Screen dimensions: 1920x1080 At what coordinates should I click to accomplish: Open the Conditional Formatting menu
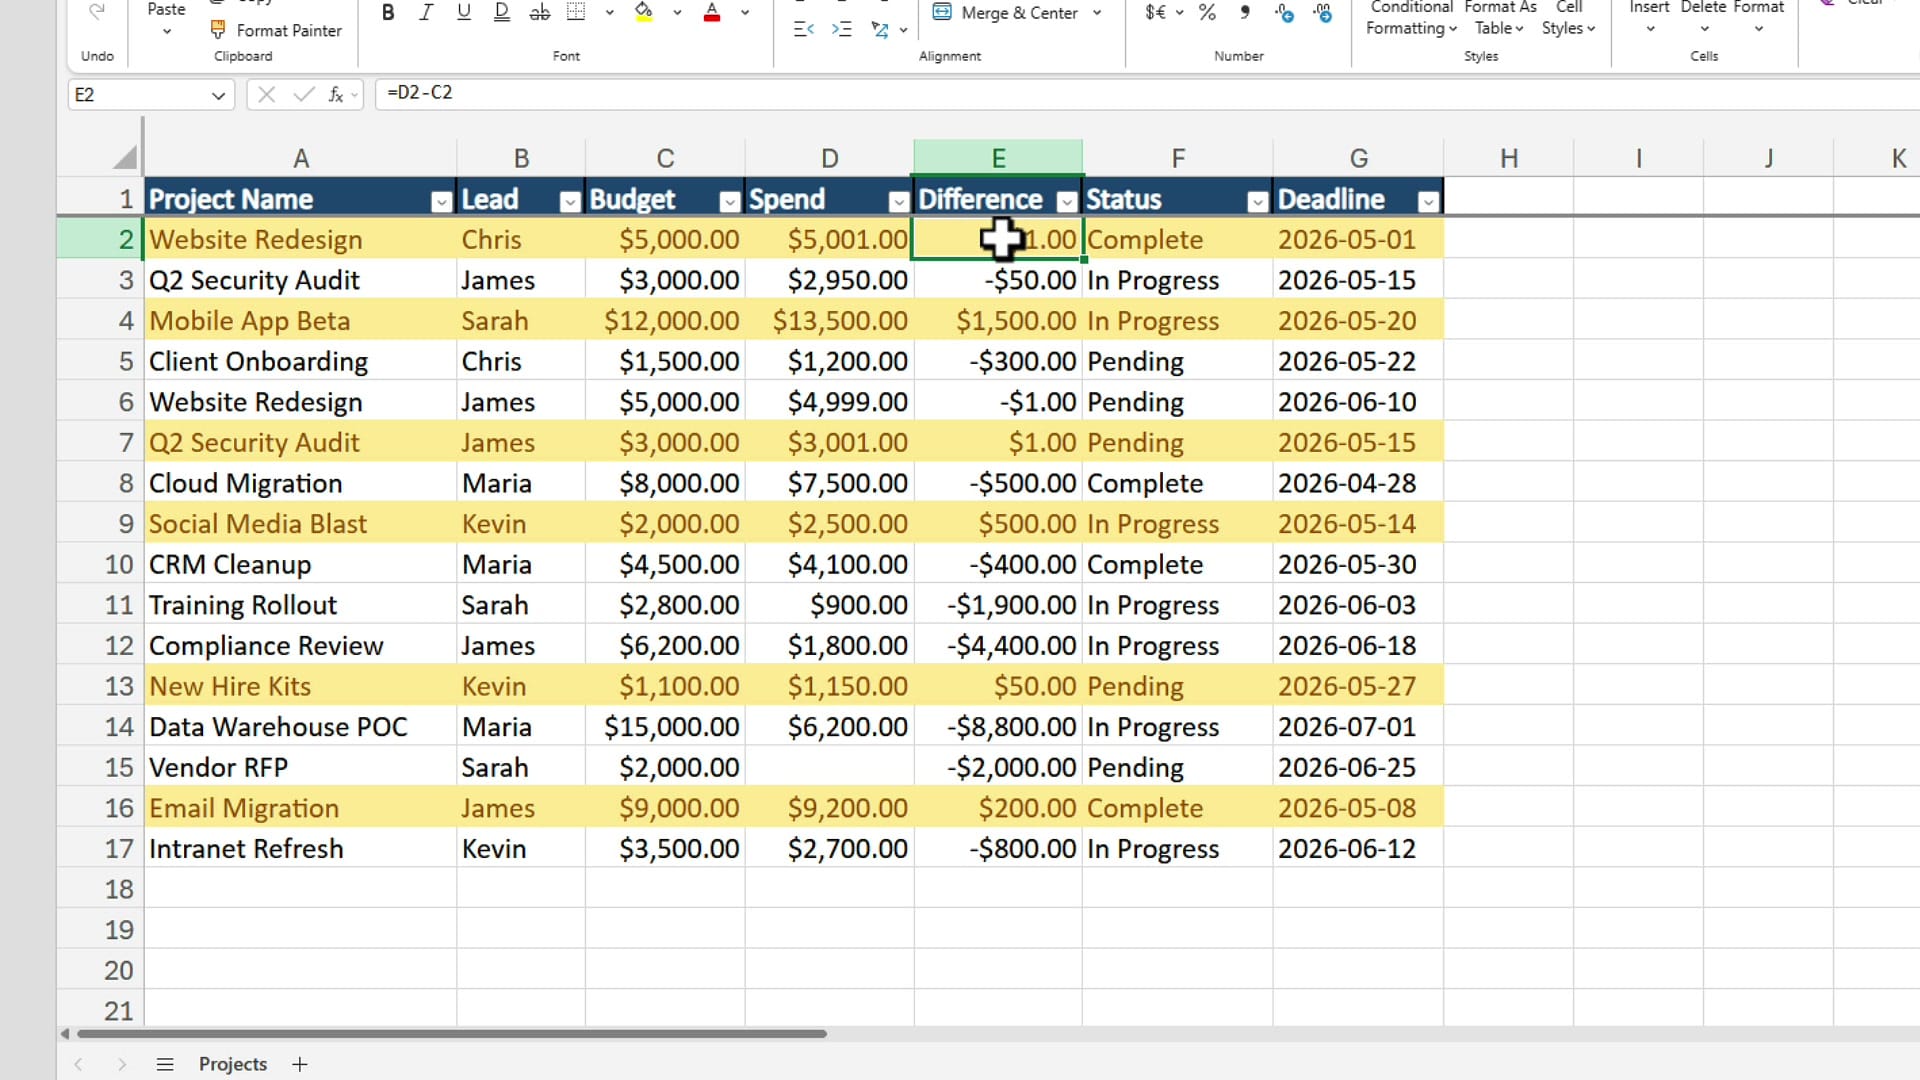click(x=1411, y=18)
